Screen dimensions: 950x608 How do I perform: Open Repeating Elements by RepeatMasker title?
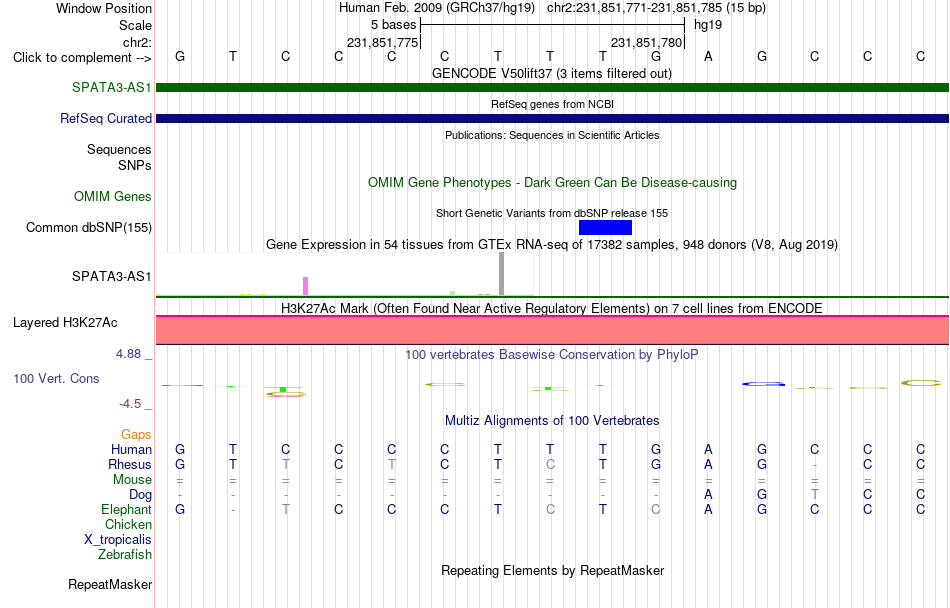(x=553, y=570)
